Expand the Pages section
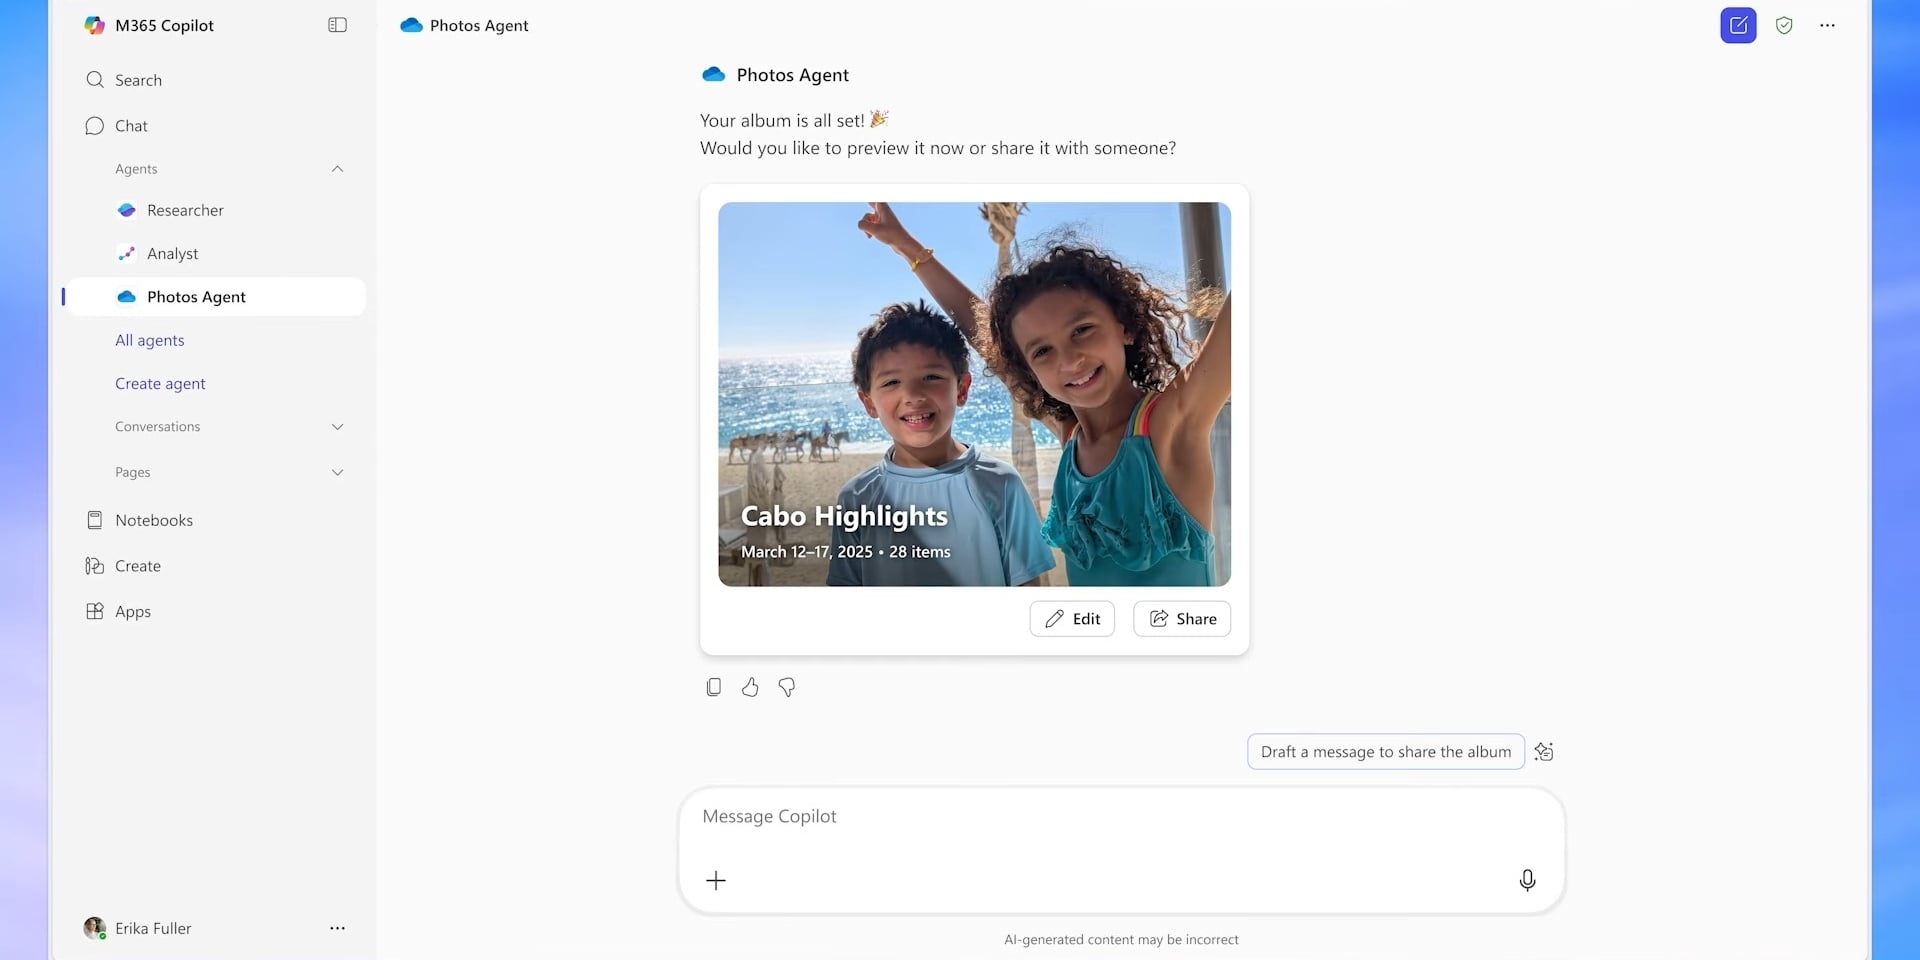Image resolution: width=1920 pixels, height=960 pixels. (x=337, y=472)
